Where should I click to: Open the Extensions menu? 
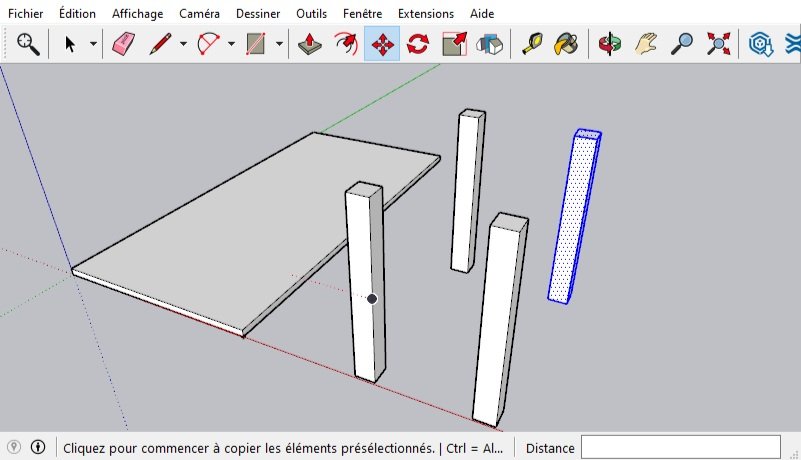(426, 14)
